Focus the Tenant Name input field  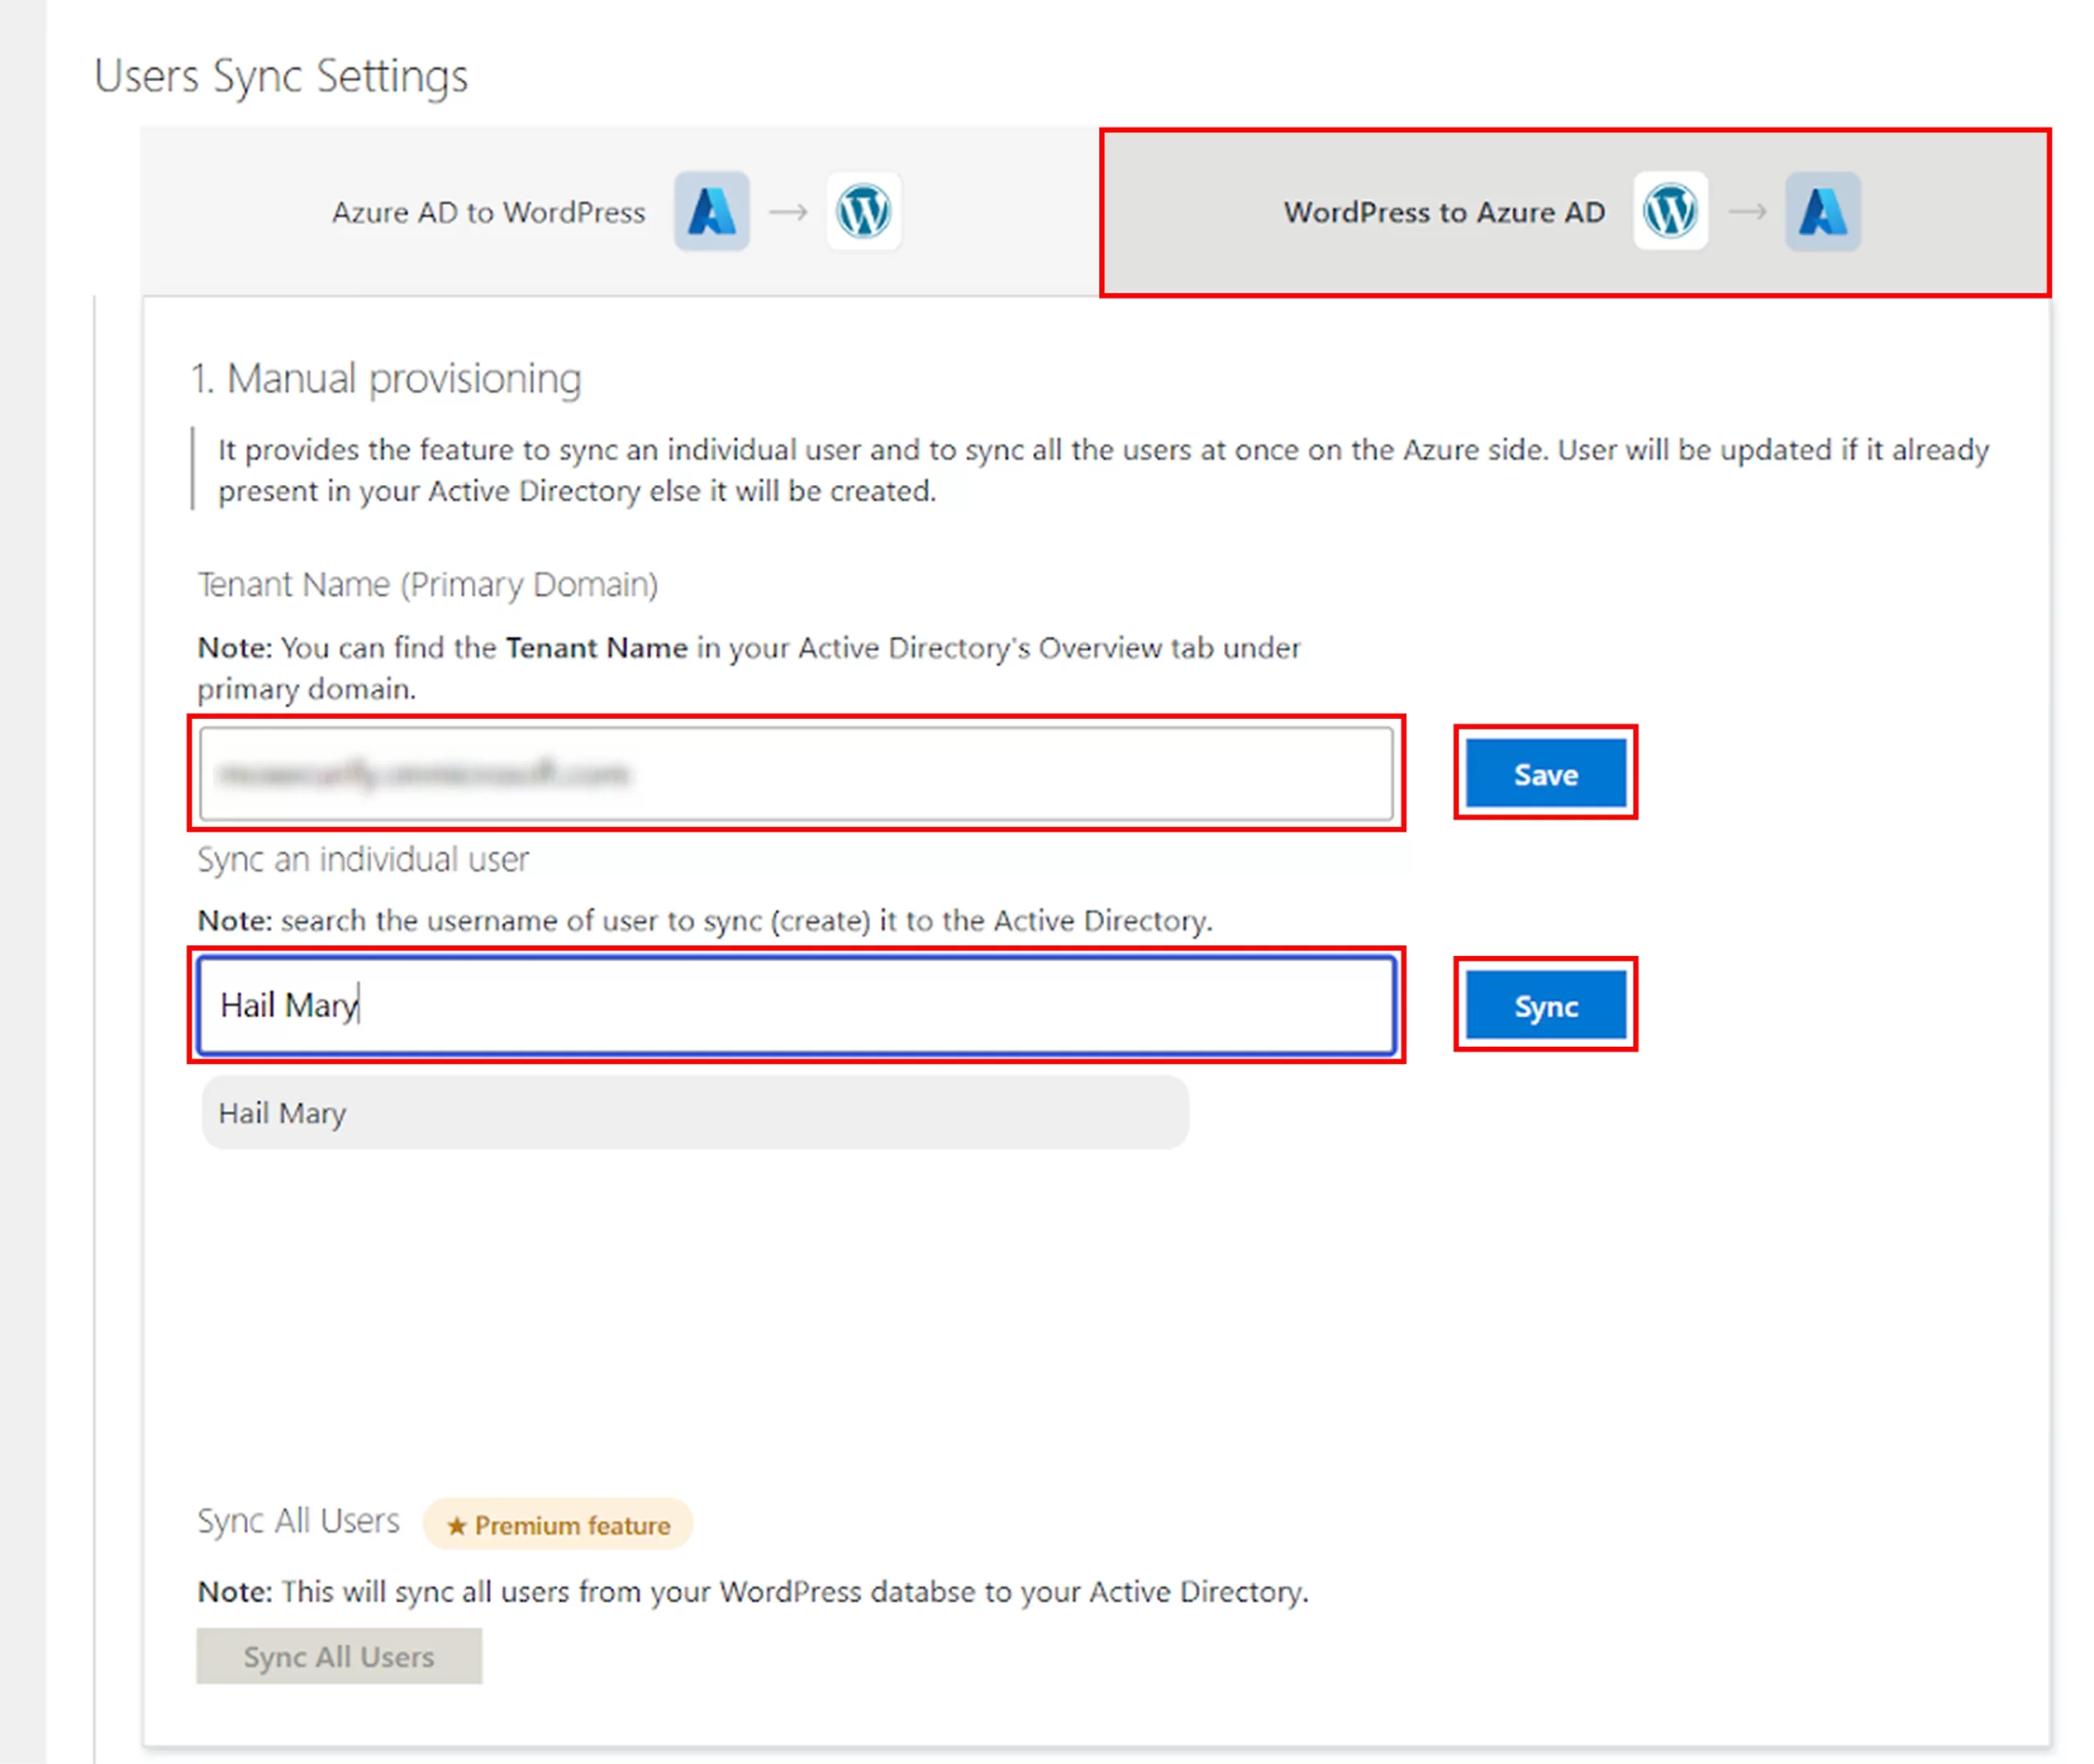tap(796, 773)
